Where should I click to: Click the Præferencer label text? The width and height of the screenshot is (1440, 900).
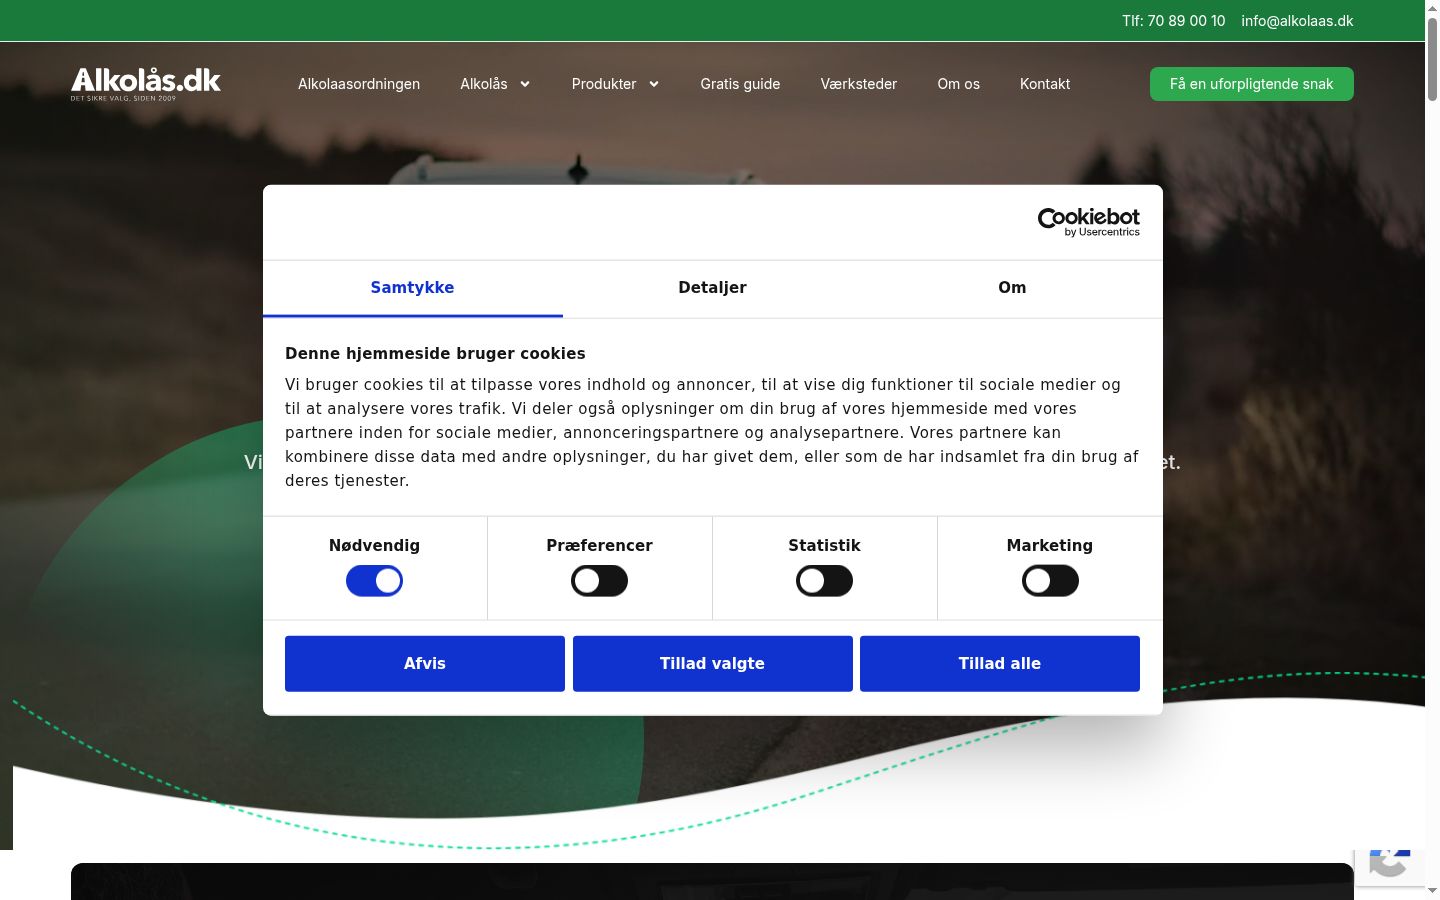599,545
